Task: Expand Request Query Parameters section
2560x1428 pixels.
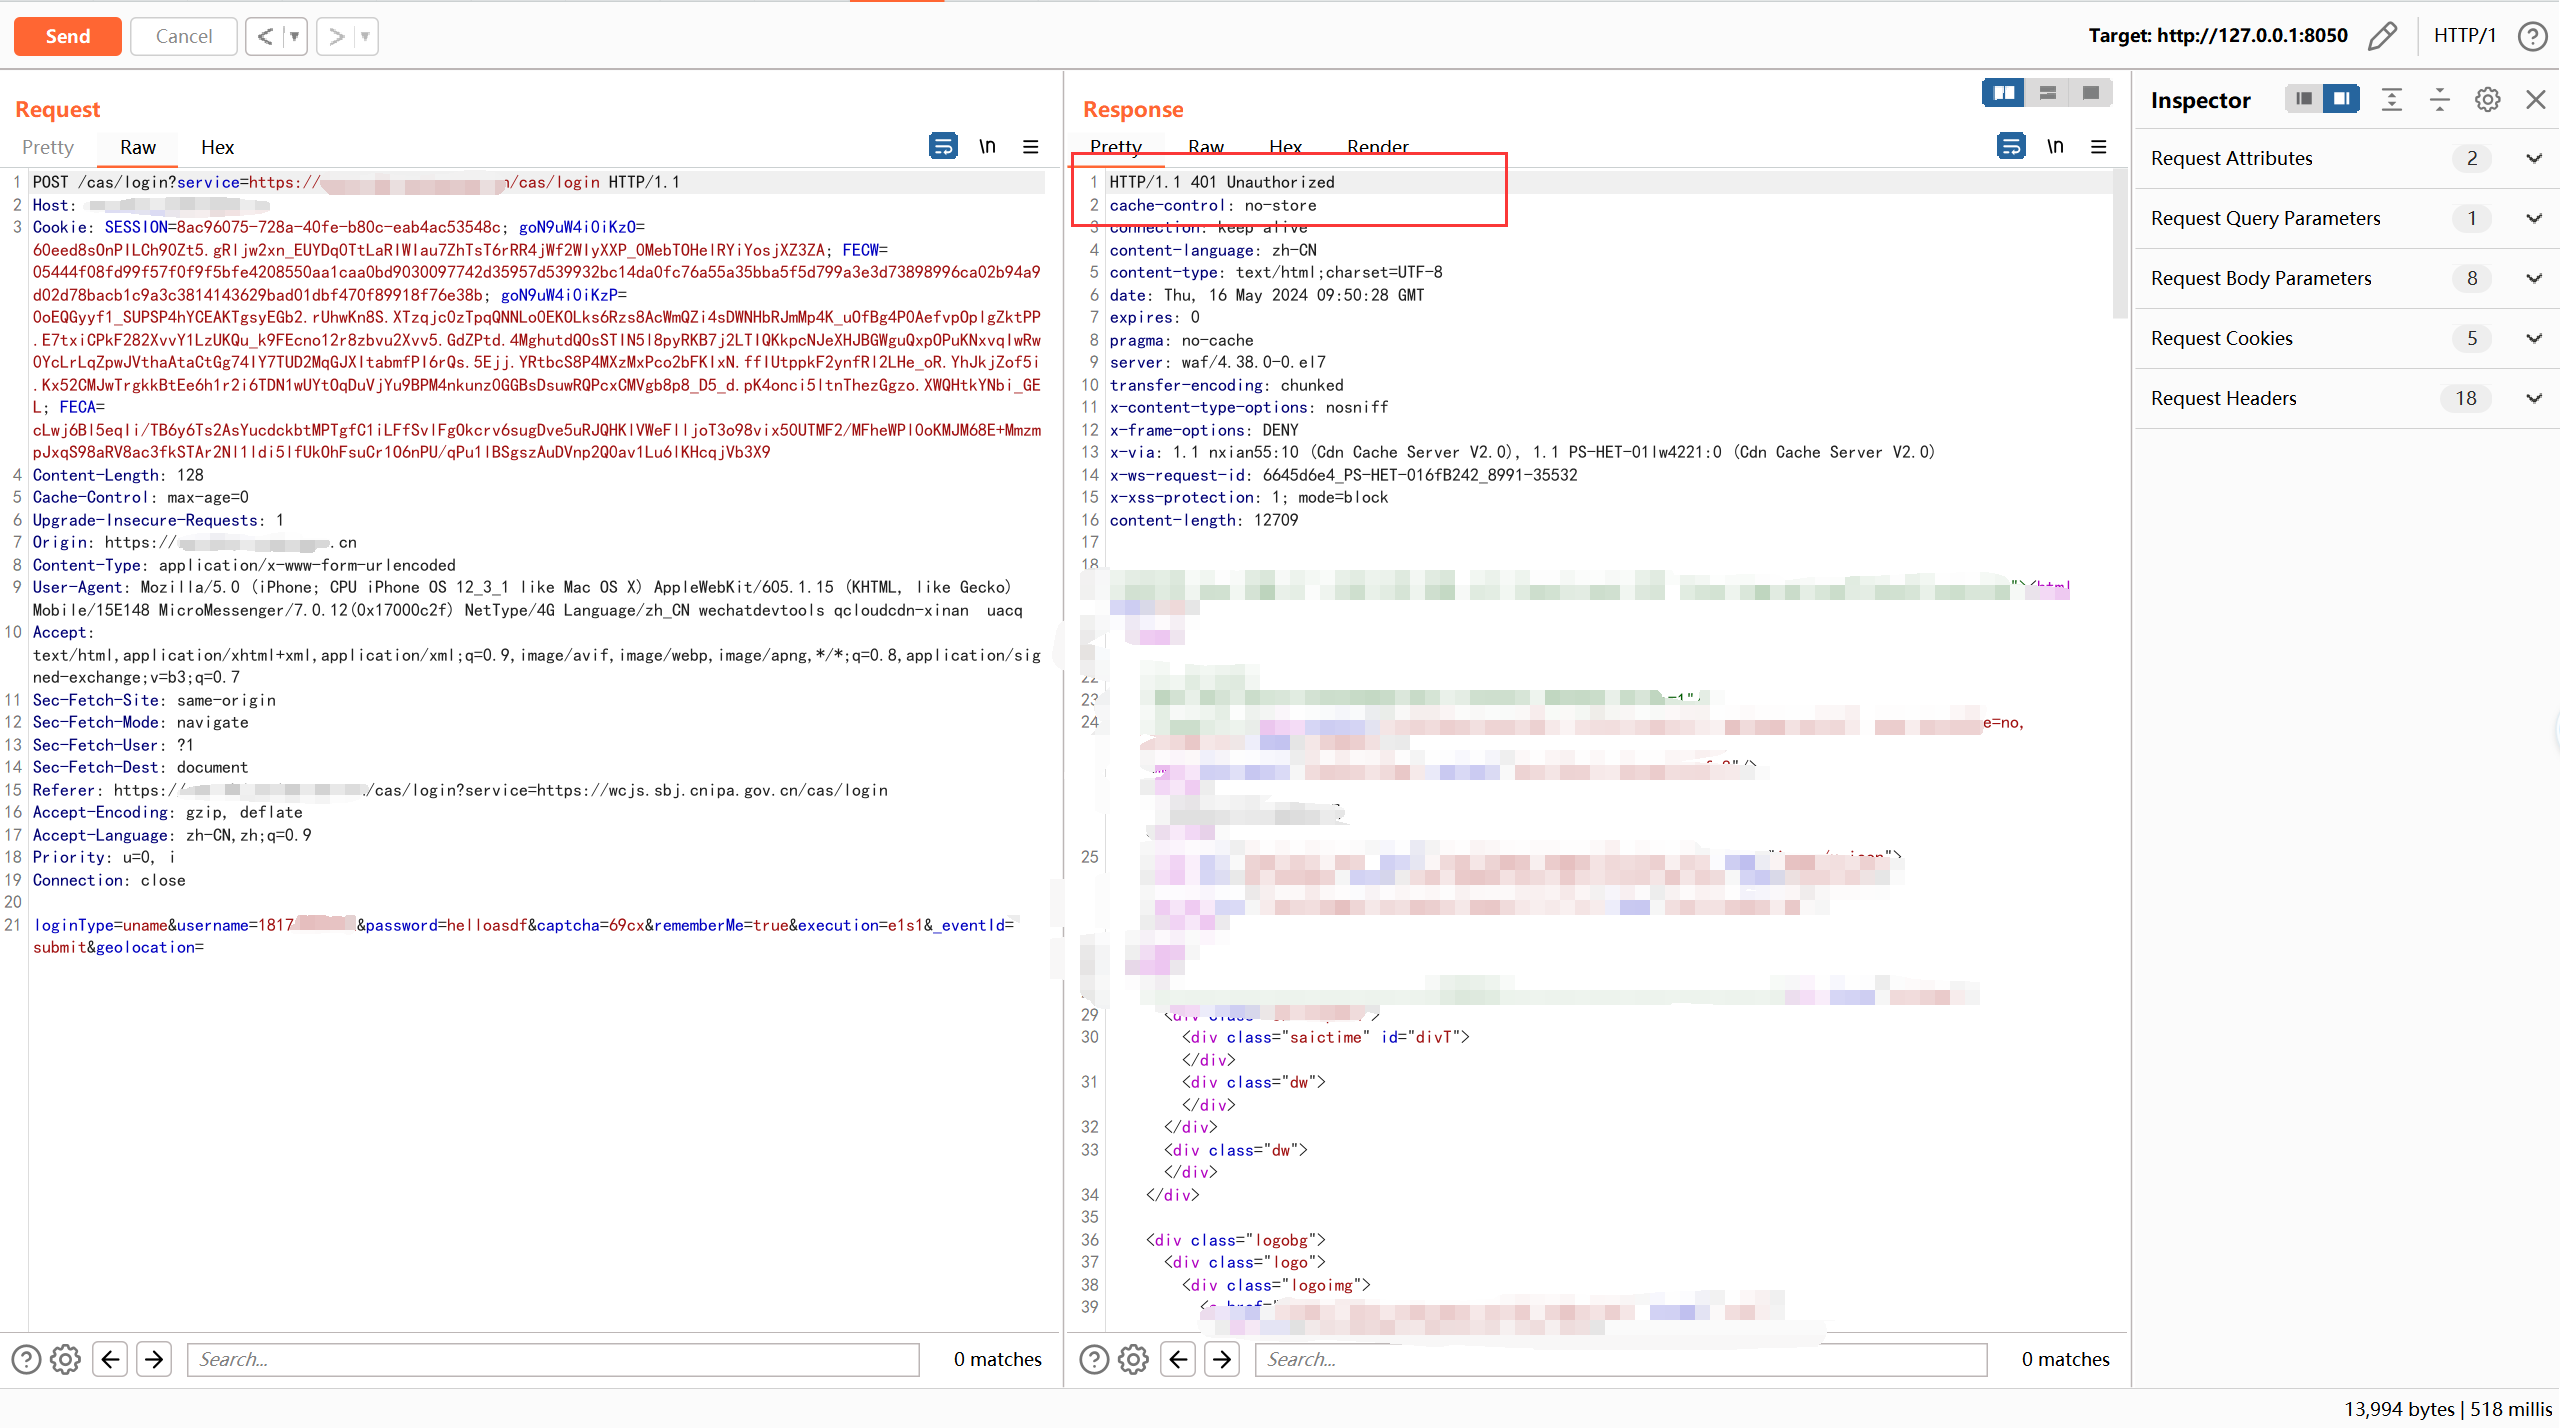Action: [x=2347, y=218]
